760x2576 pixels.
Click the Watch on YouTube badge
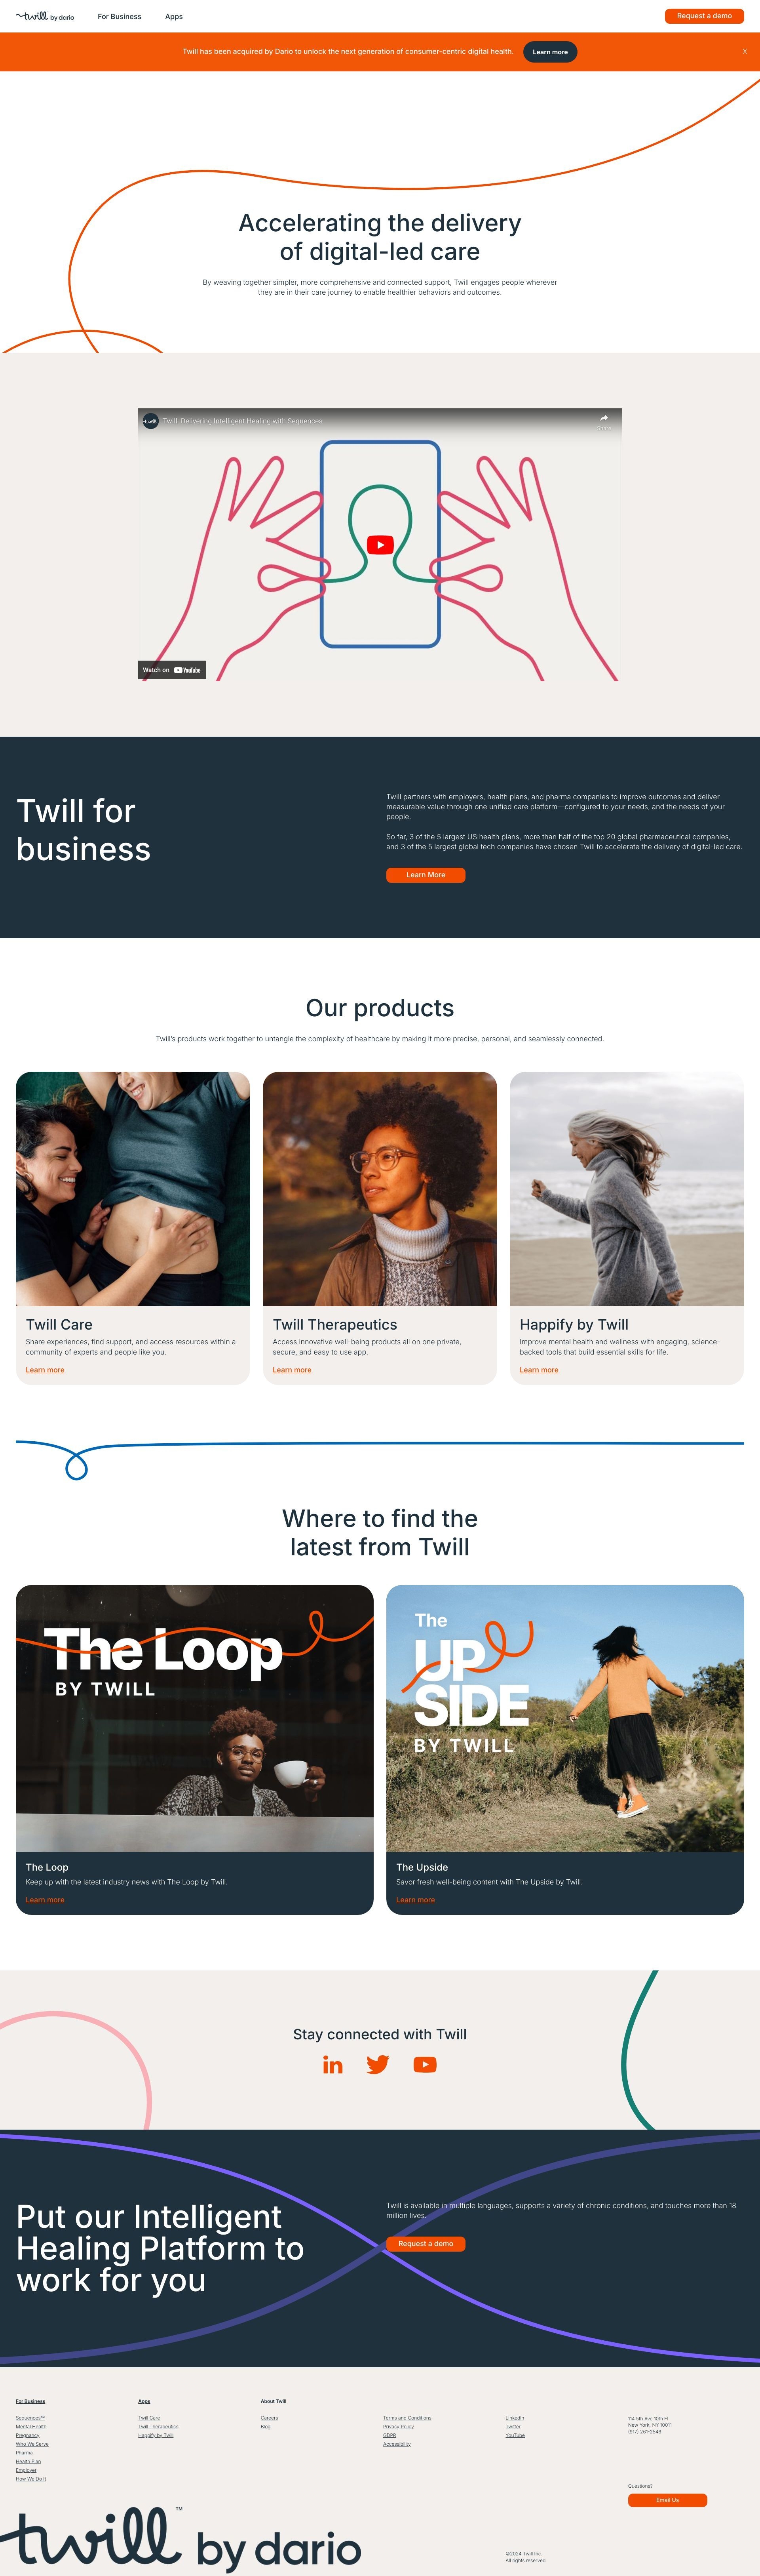(172, 670)
